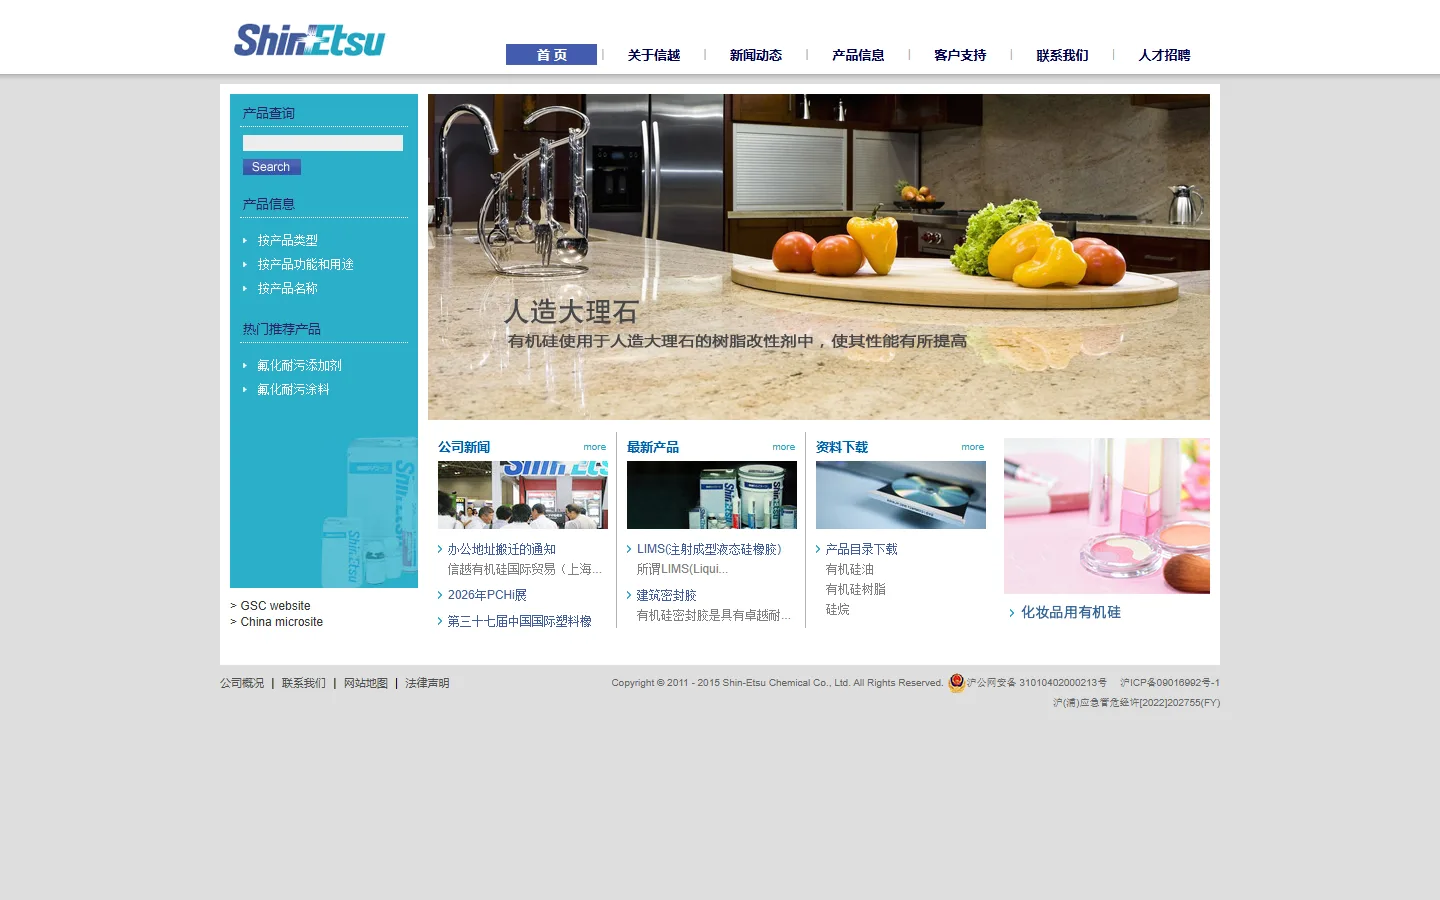Click the Shin-Etsu logo
This screenshot has width=1440, height=900.
[x=309, y=40]
